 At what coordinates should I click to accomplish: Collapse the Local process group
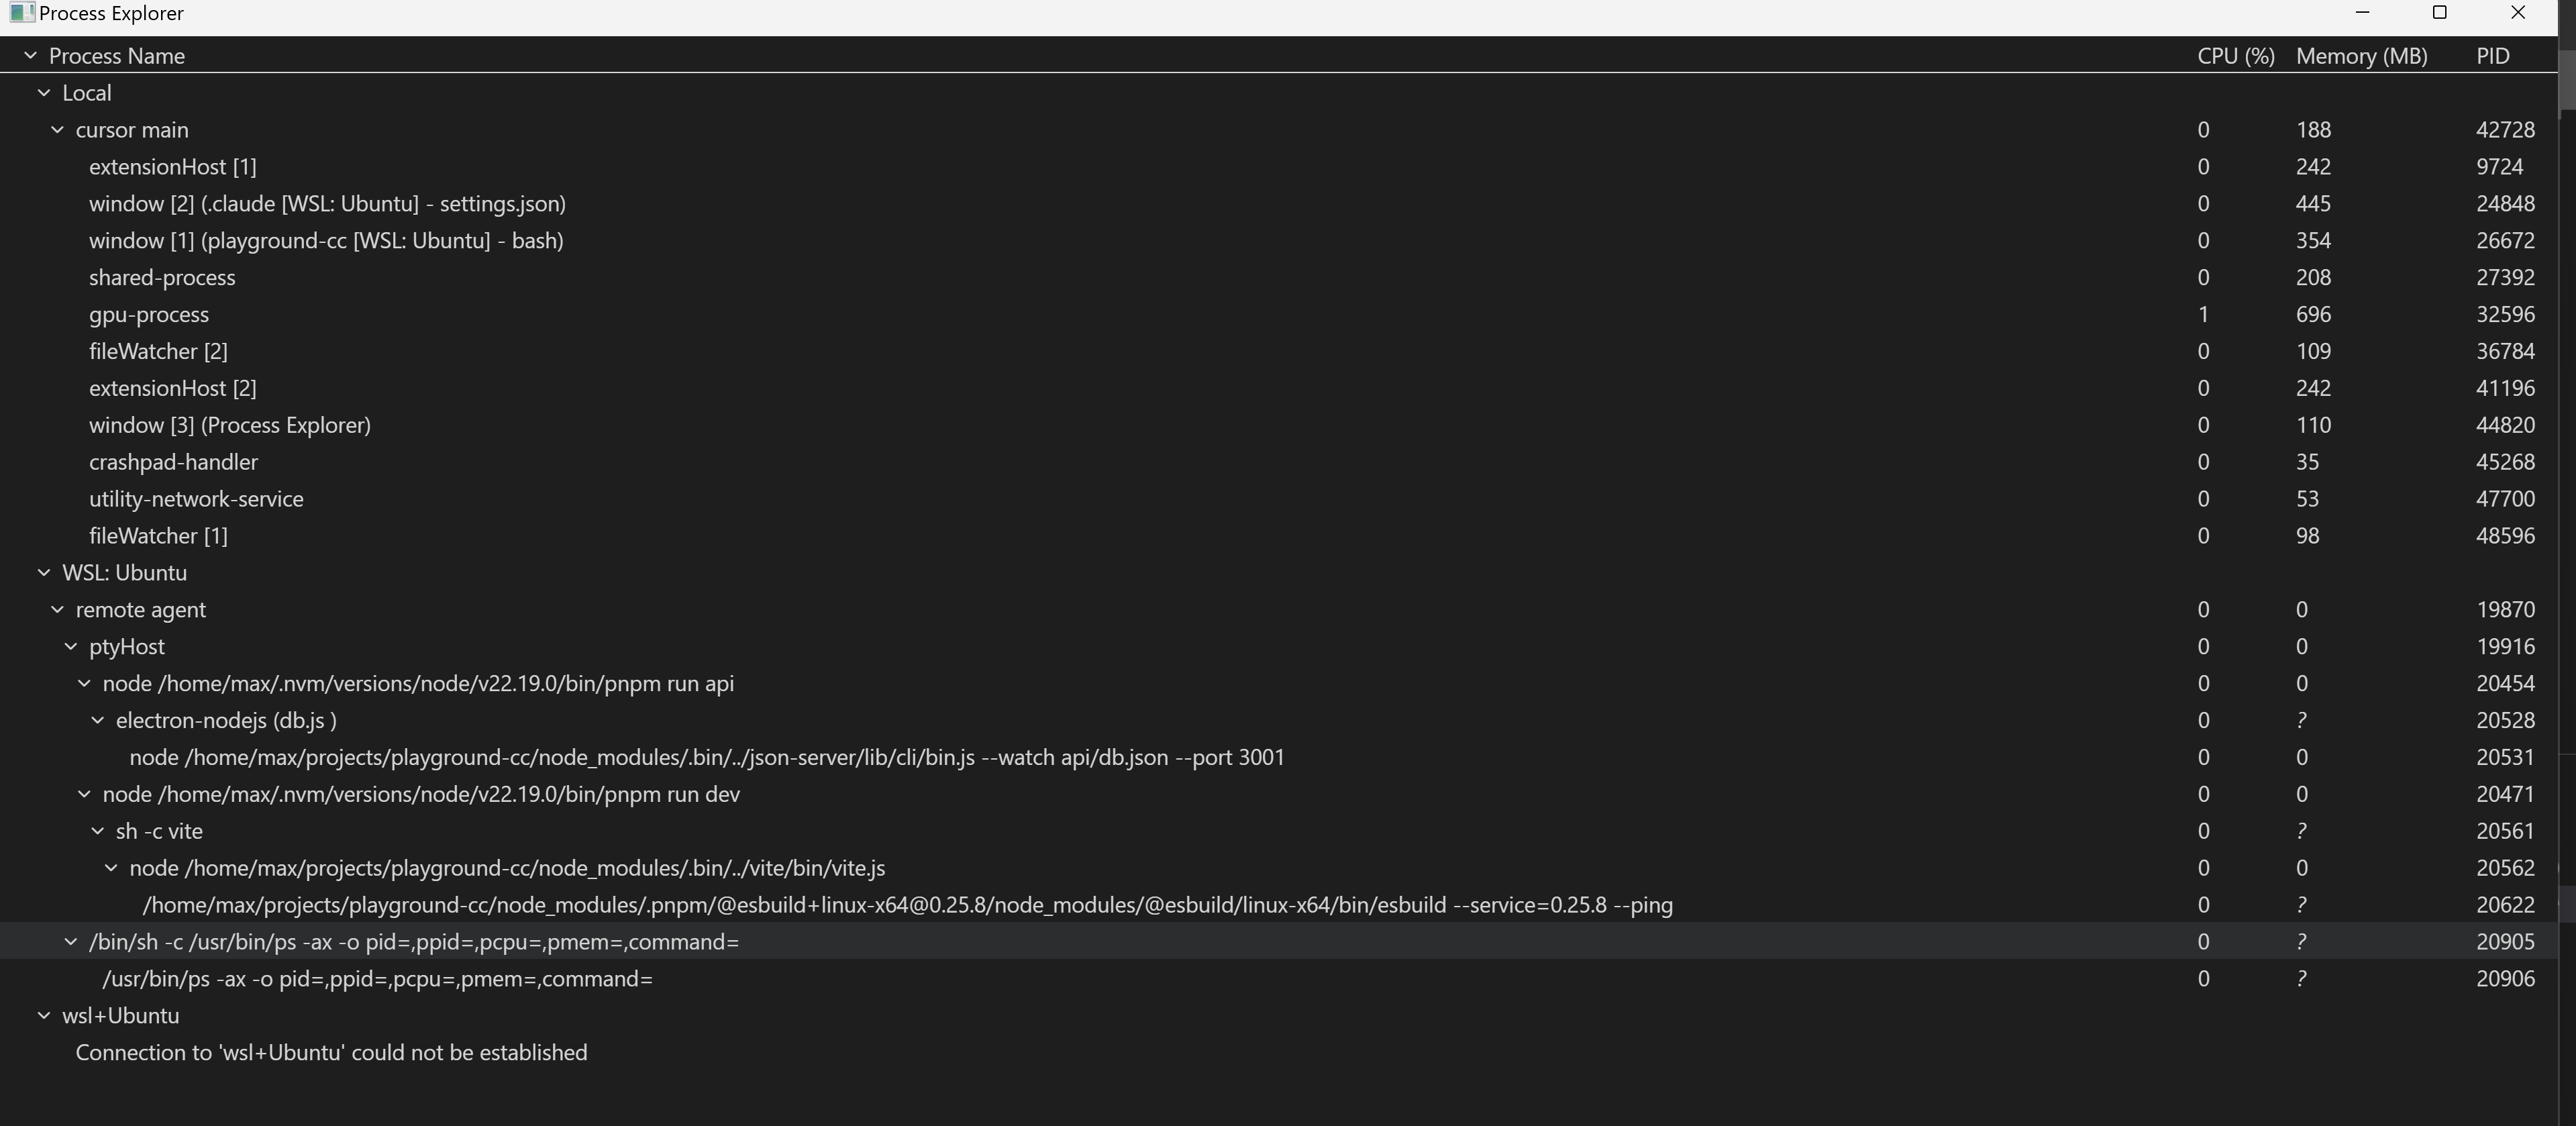click(x=44, y=93)
